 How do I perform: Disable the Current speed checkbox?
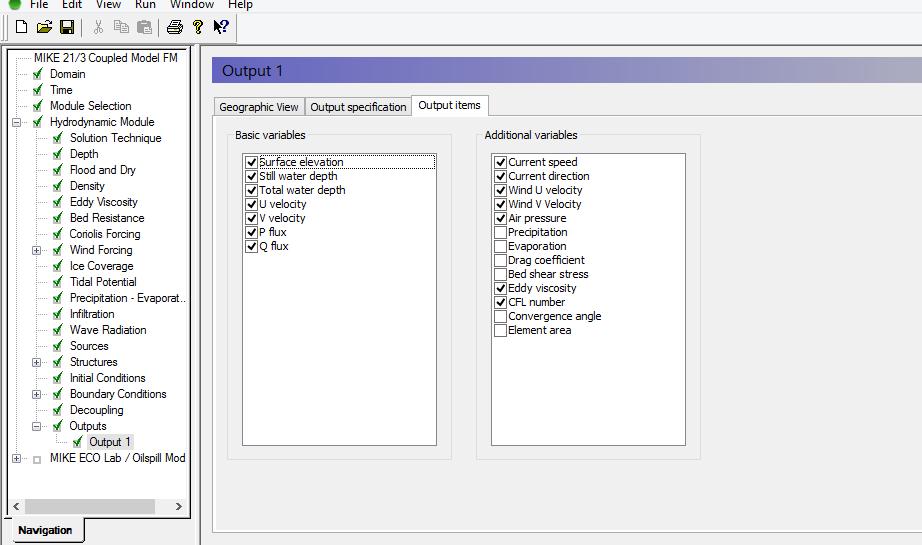[x=500, y=162]
